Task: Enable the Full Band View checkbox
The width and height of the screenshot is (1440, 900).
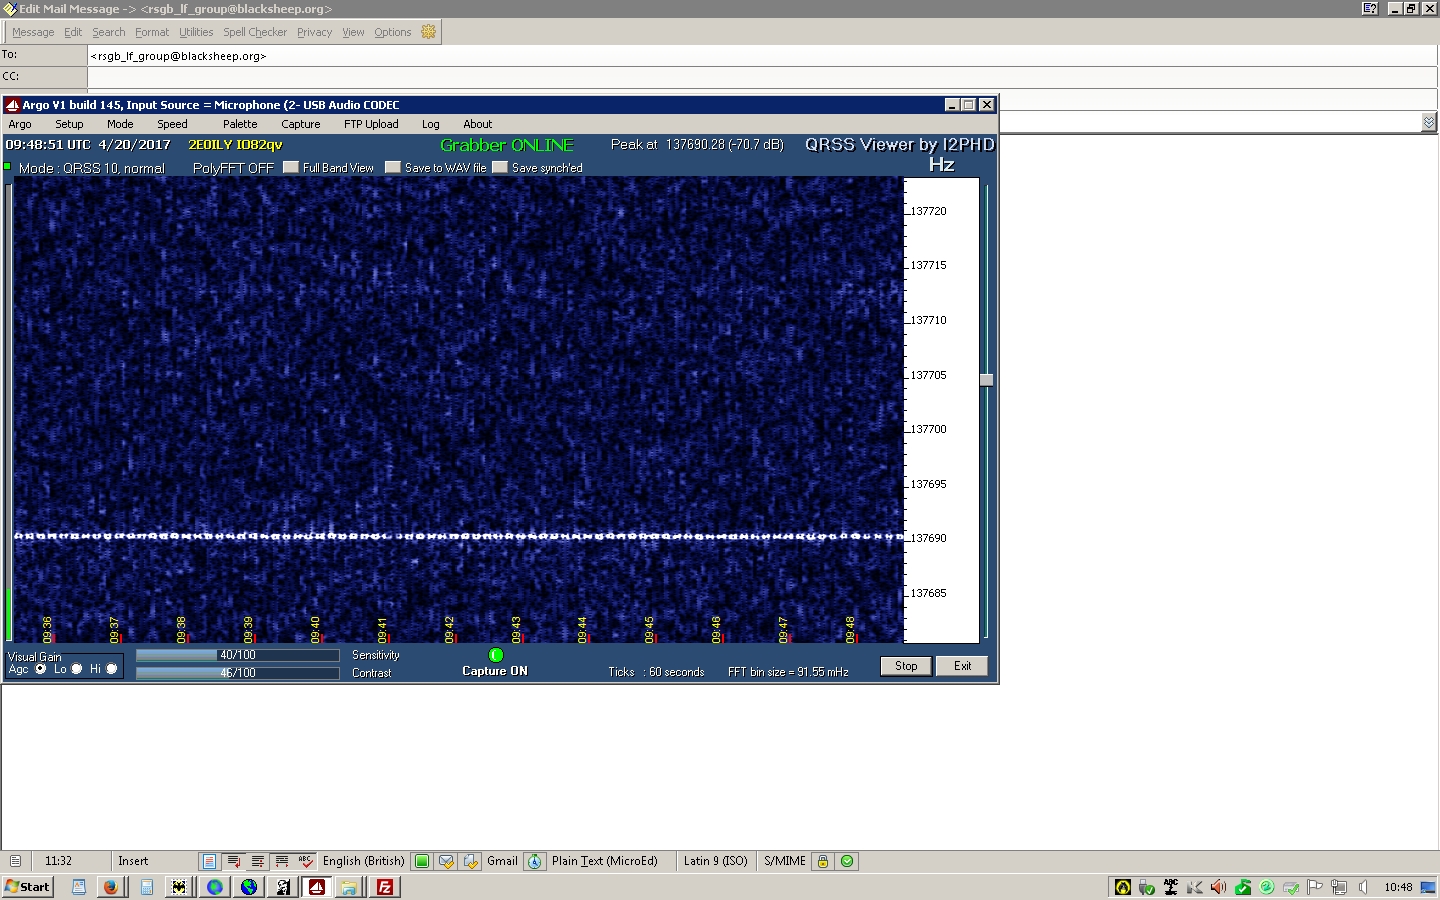Action: point(291,167)
